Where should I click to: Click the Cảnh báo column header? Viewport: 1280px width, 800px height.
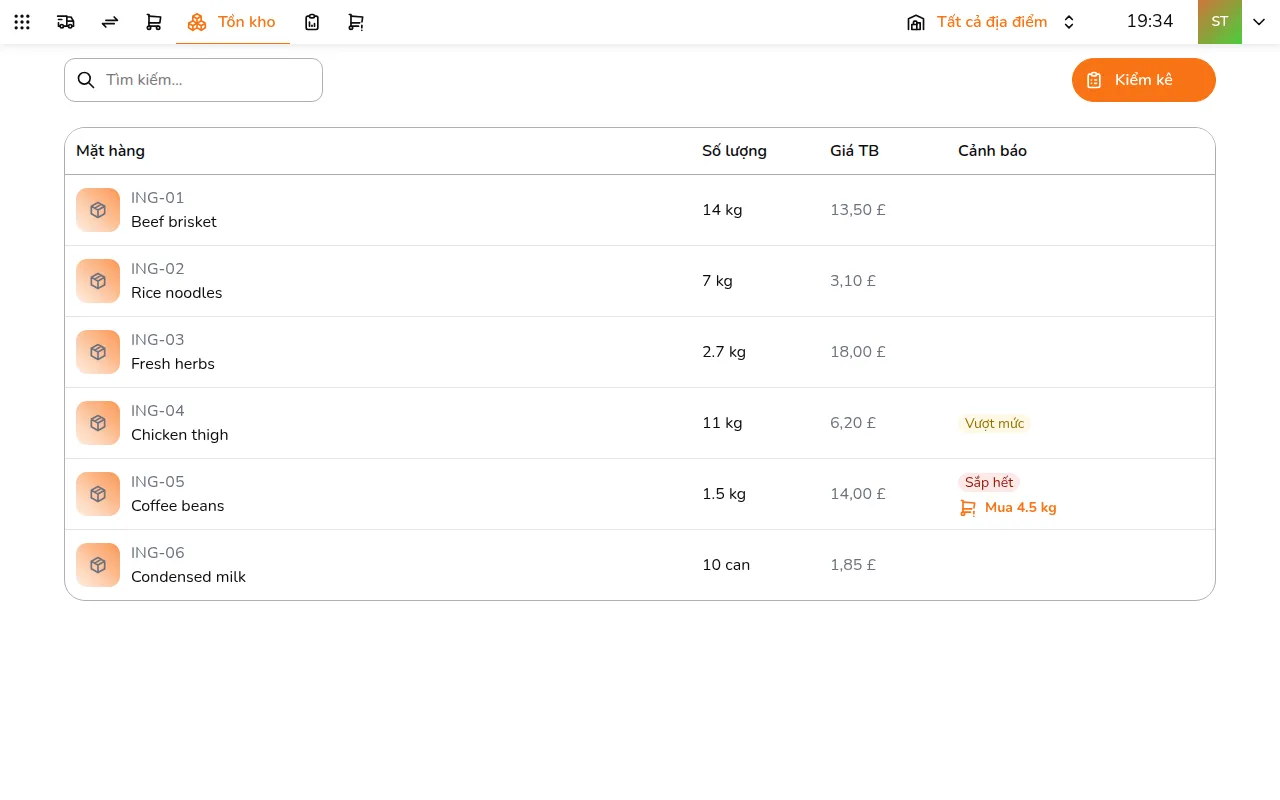992,151
